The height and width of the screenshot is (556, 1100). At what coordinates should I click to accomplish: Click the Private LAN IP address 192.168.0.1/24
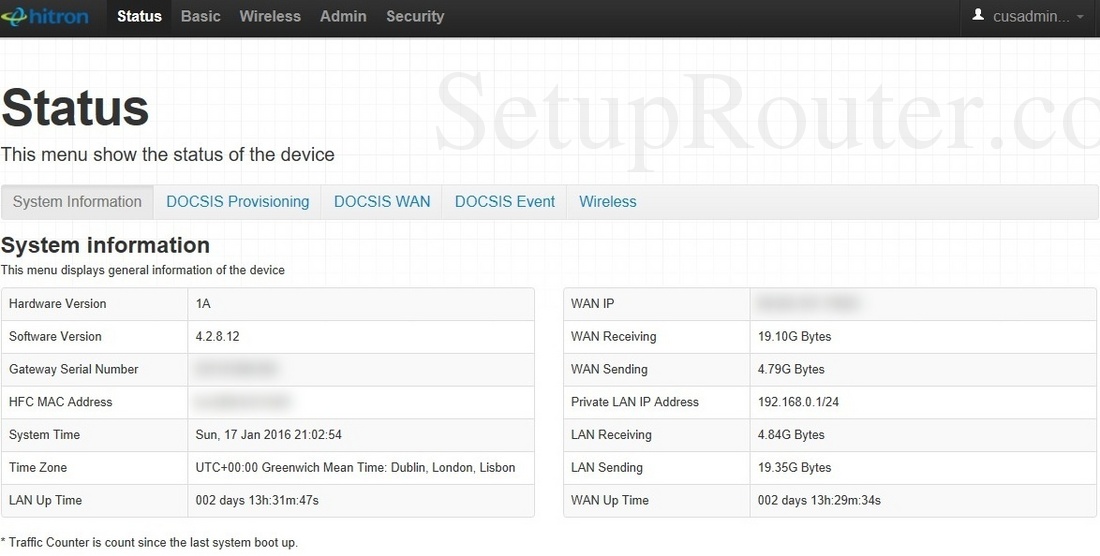(x=799, y=402)
